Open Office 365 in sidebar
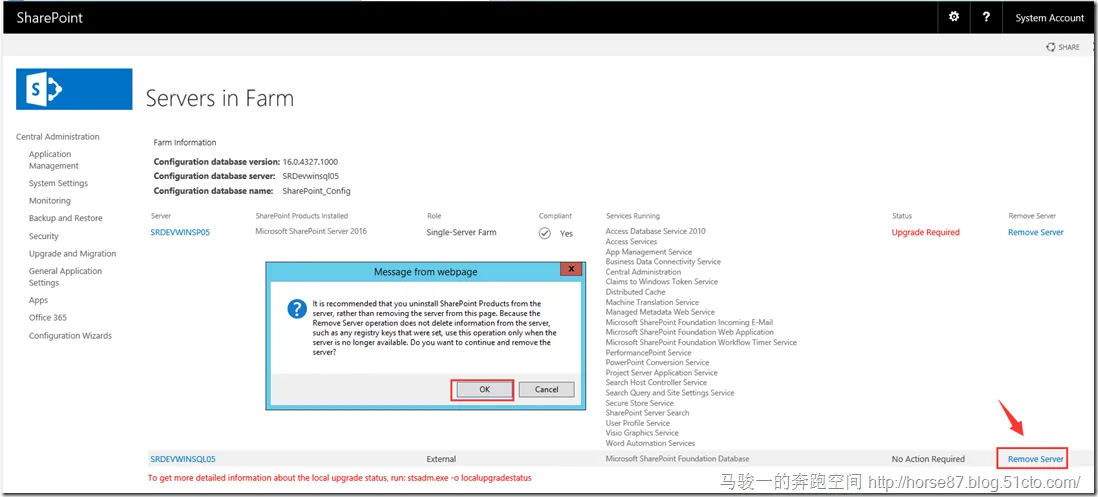The image size is (1098, 497). coord(48,318)
